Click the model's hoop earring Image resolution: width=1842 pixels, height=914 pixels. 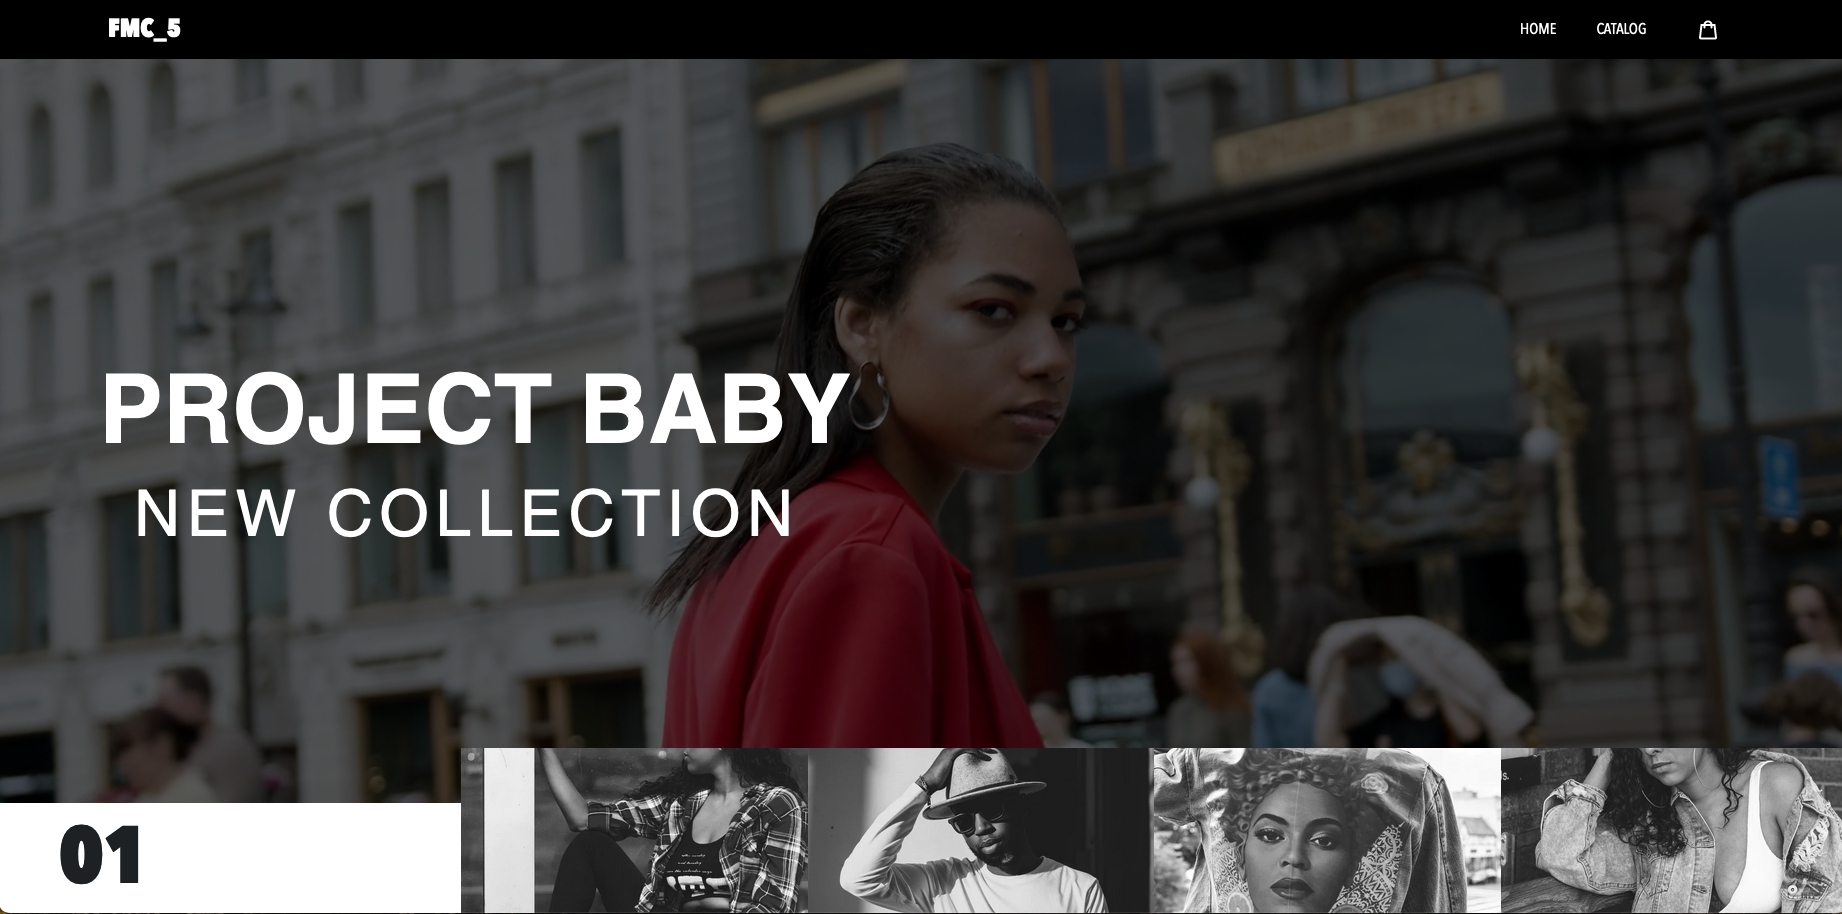click(x=868, y=395)
